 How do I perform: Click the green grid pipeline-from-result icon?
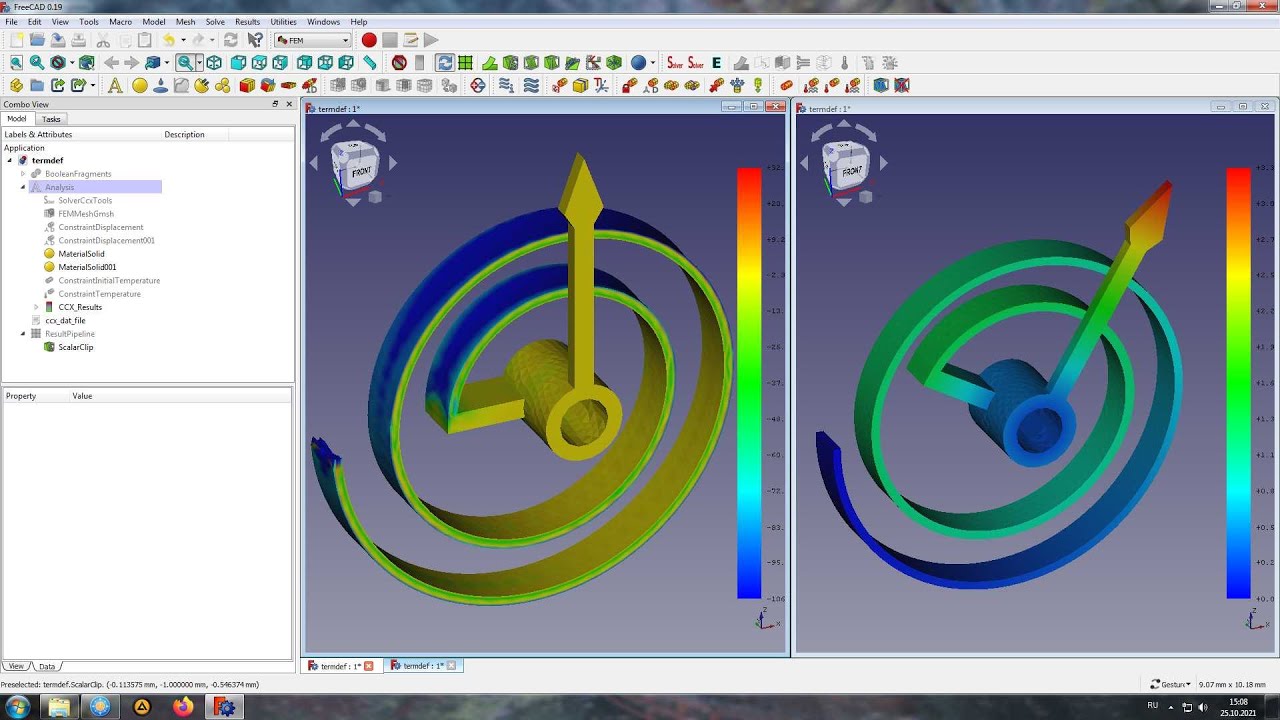coord(464,62)
